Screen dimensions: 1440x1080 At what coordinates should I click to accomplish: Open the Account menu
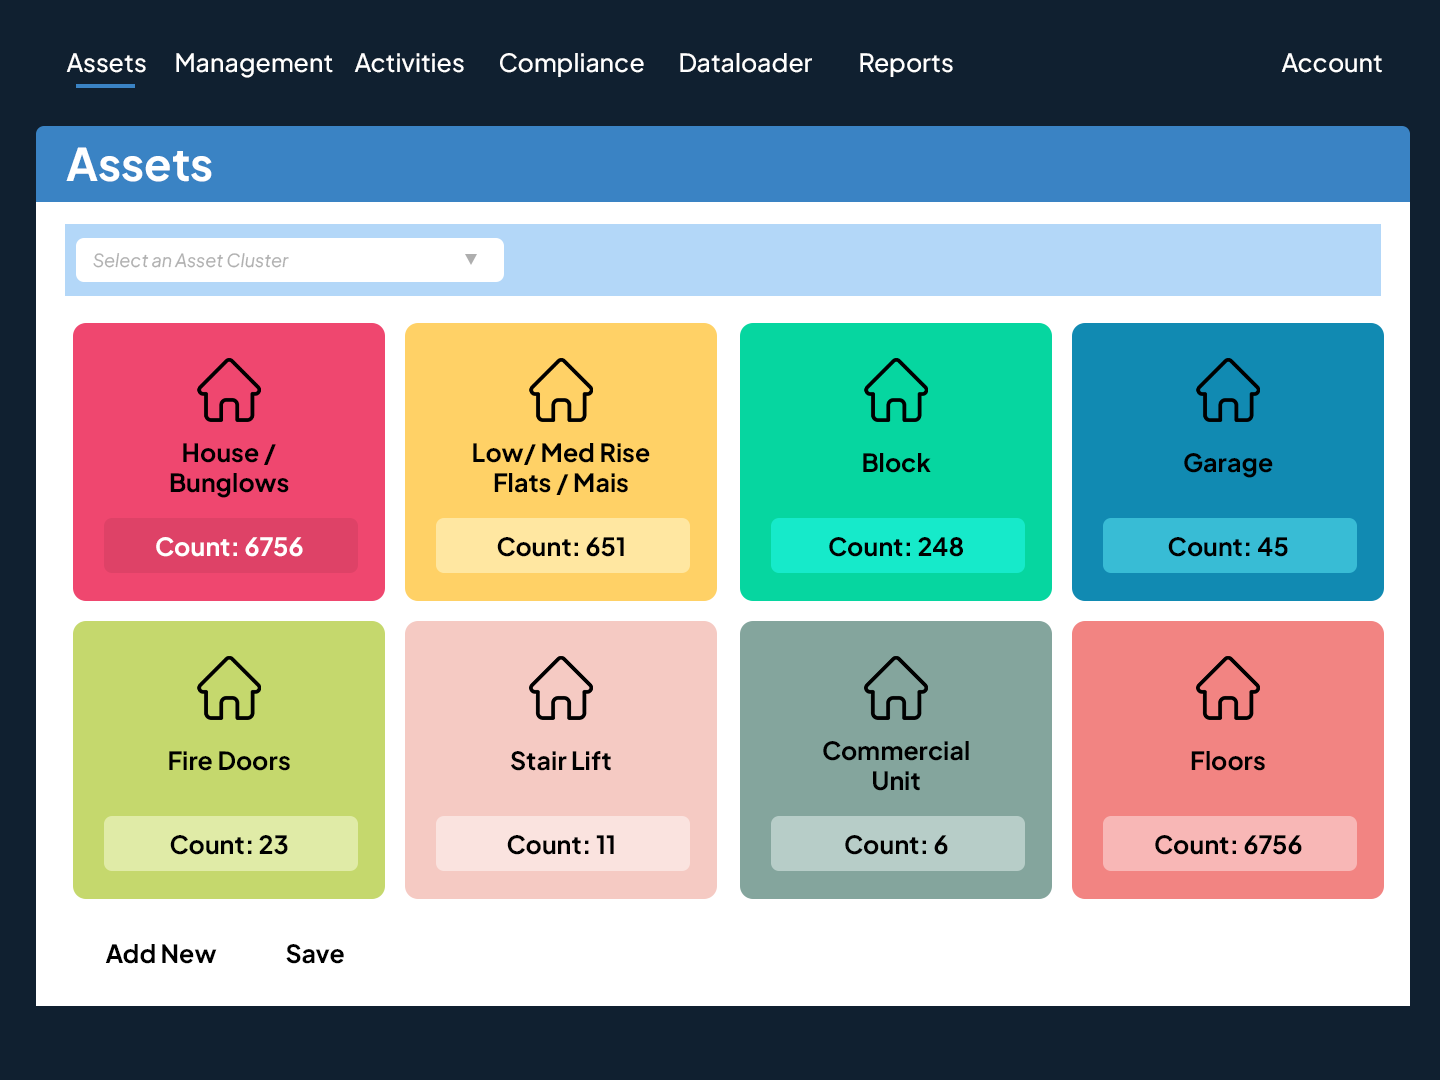pyautogui.click(x=1331, y=63)
